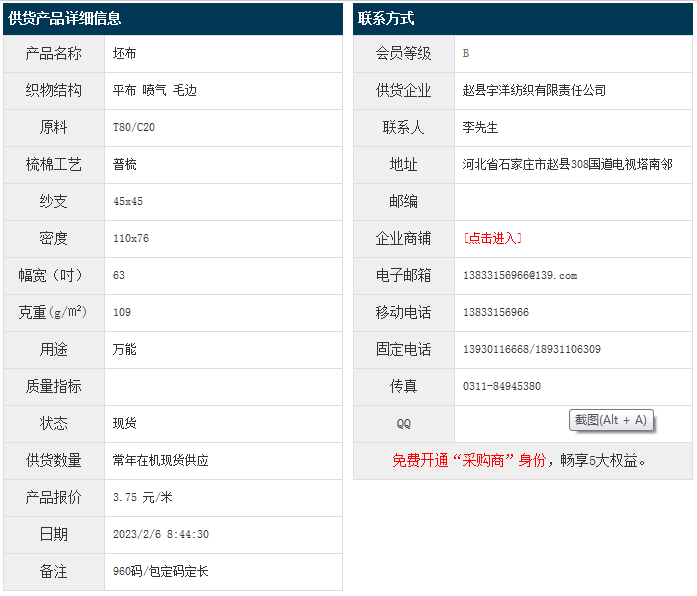Click the red 点击进入 shop link

[492, 238]
